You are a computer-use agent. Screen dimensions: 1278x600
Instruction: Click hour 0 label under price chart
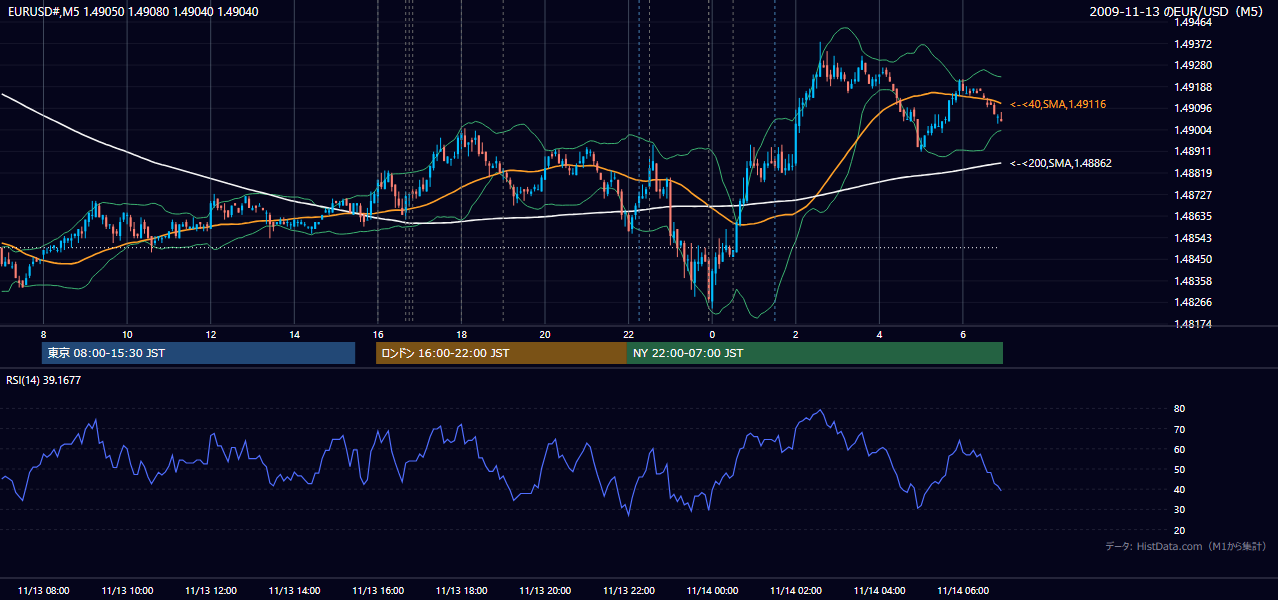click(x=712, y=334)
